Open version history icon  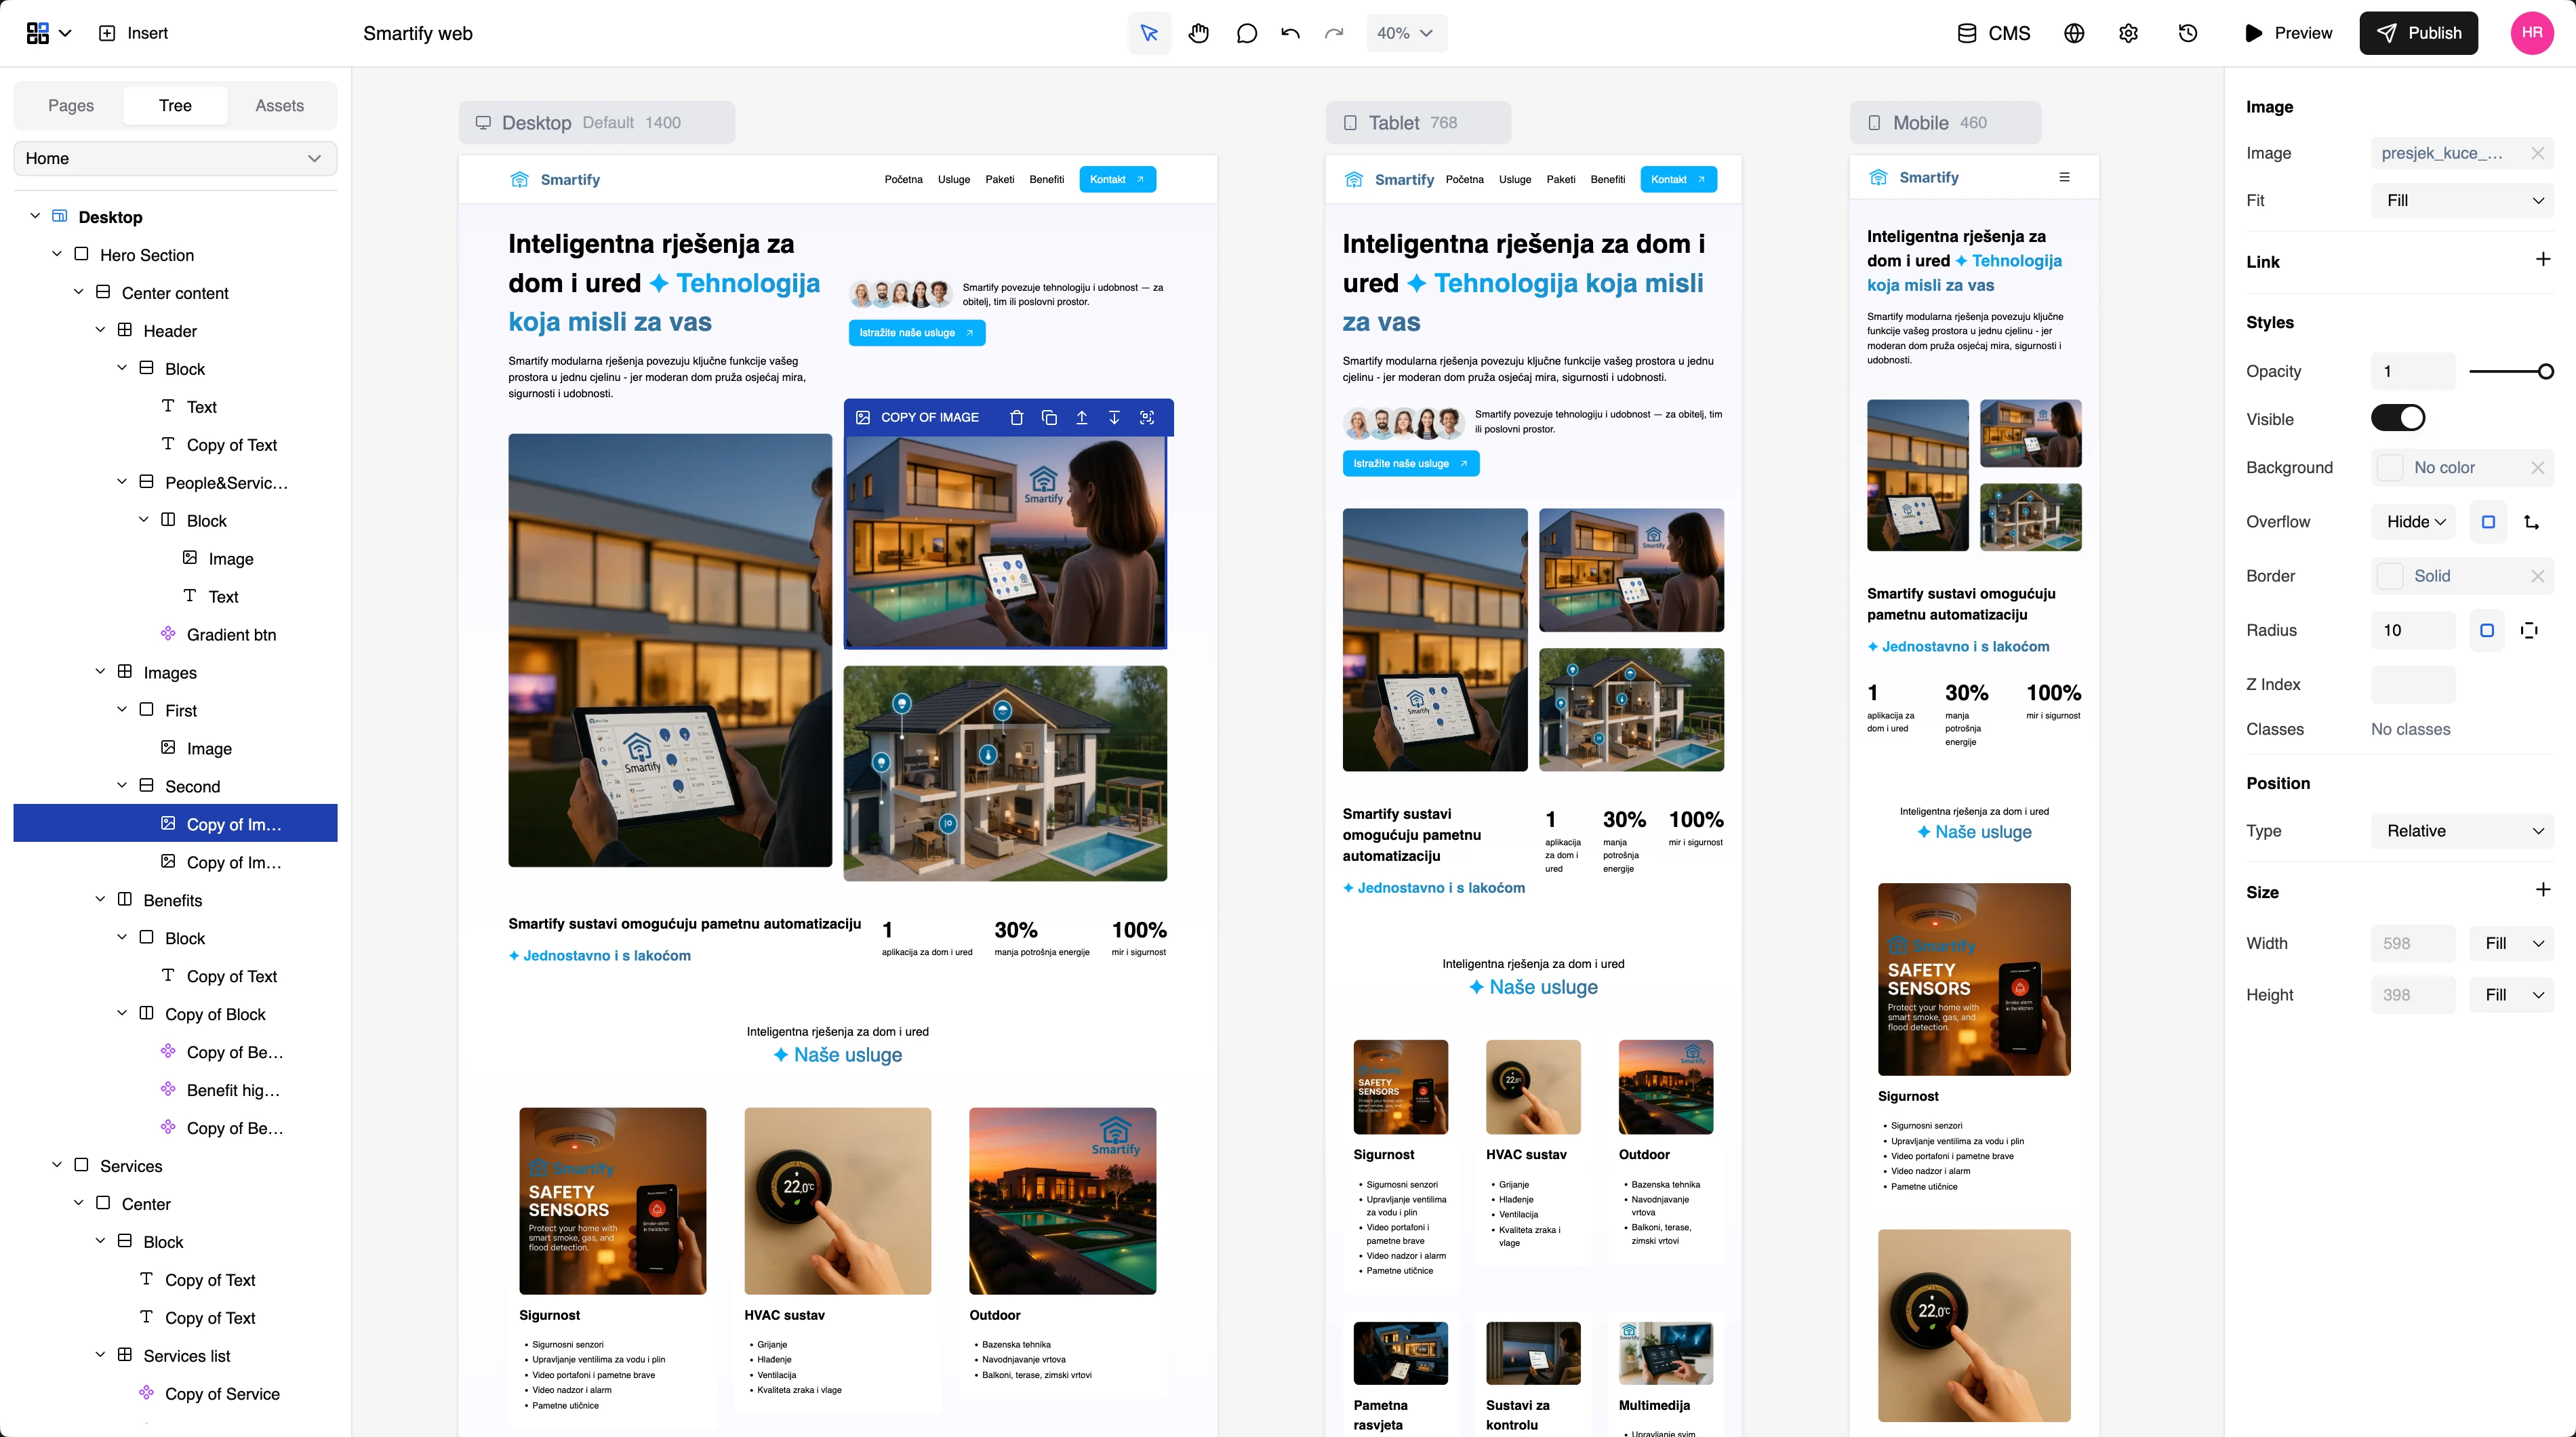(2187, 33)
